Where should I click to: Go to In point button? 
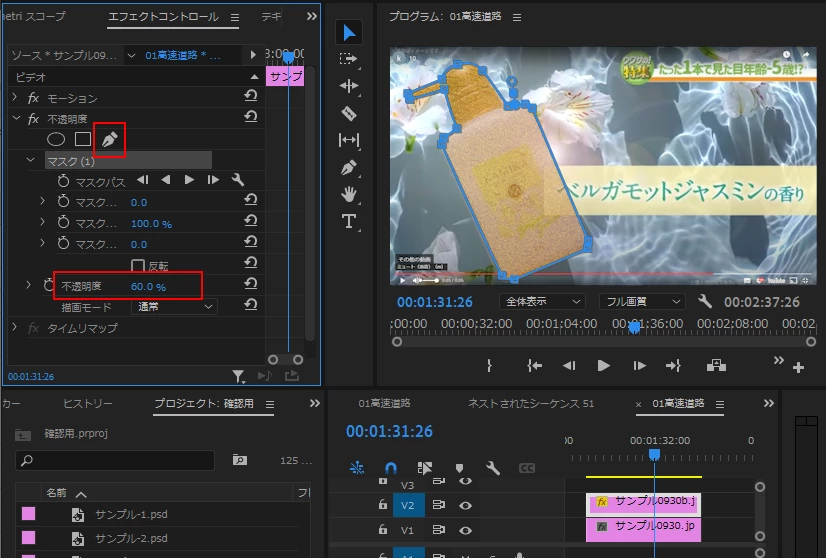tap(534, 366)
